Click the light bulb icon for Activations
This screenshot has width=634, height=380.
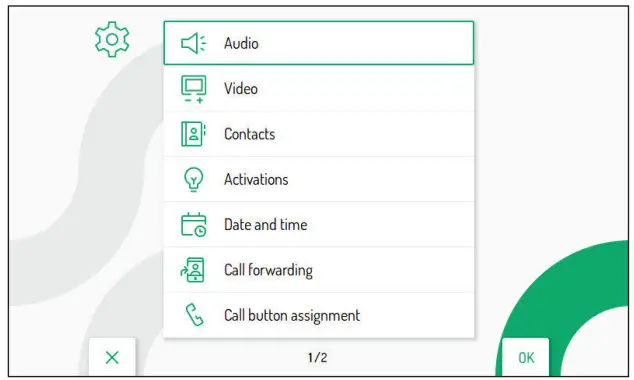194,179
